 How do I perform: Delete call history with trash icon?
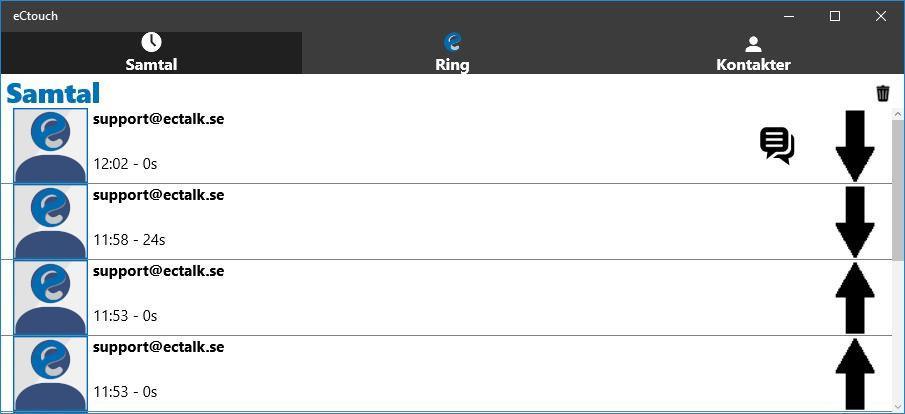(x=882, y=93)
